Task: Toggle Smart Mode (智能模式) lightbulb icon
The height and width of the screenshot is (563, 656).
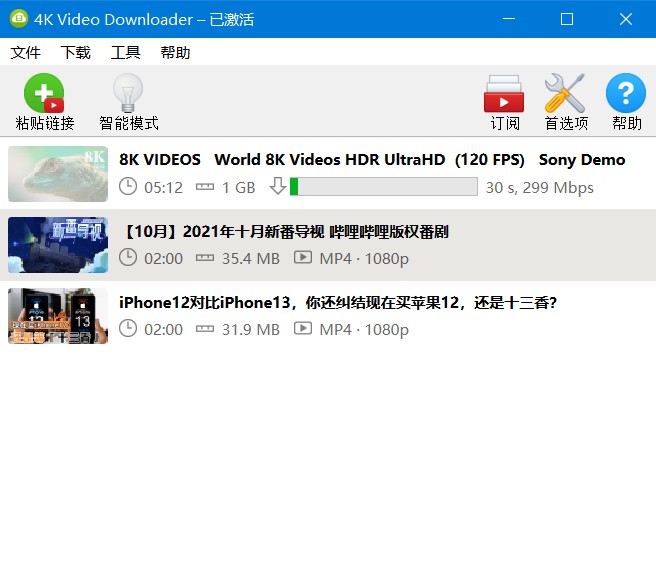Action: pyautogui.click(x=128, y=93)
